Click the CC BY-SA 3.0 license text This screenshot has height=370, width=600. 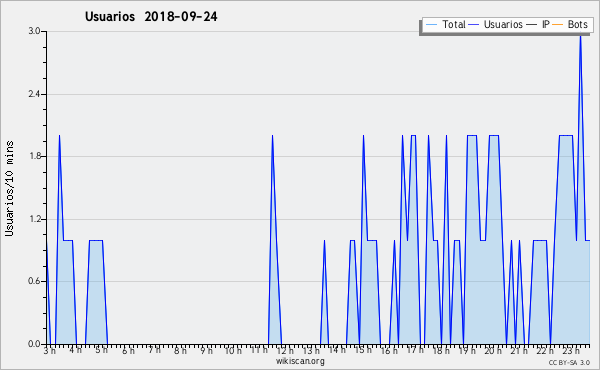click(x=569, y=362)
